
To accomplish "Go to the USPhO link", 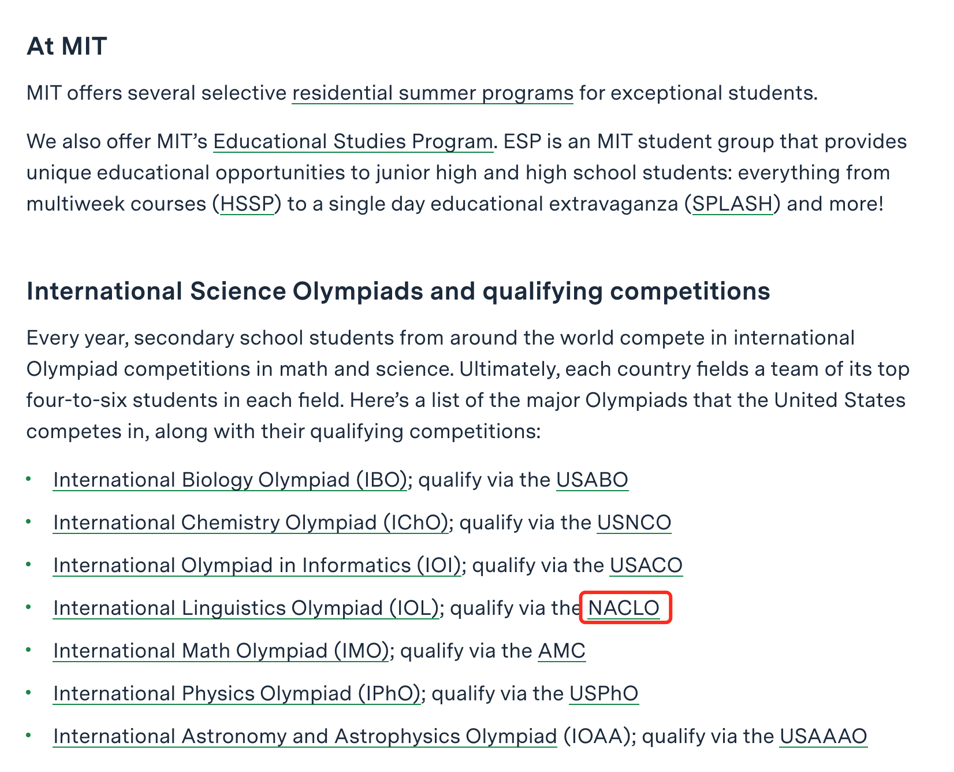I will click(x=603, y=695).
